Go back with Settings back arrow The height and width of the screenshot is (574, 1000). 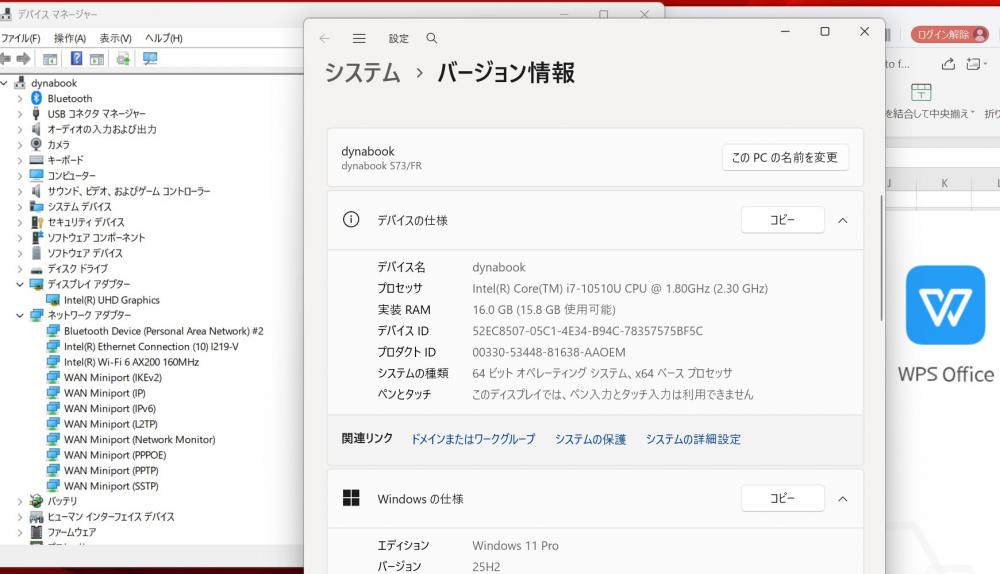click(324, 39)
